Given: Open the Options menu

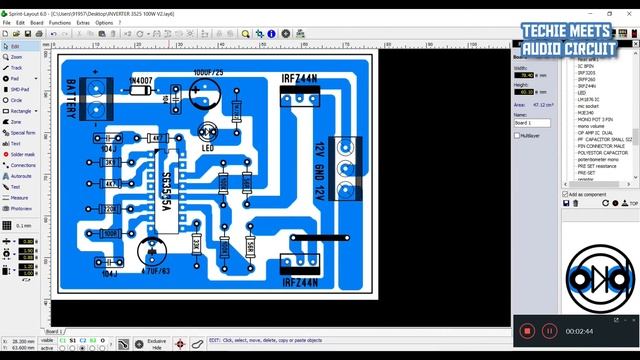Looking at the screenshot, I should [104, 23].
